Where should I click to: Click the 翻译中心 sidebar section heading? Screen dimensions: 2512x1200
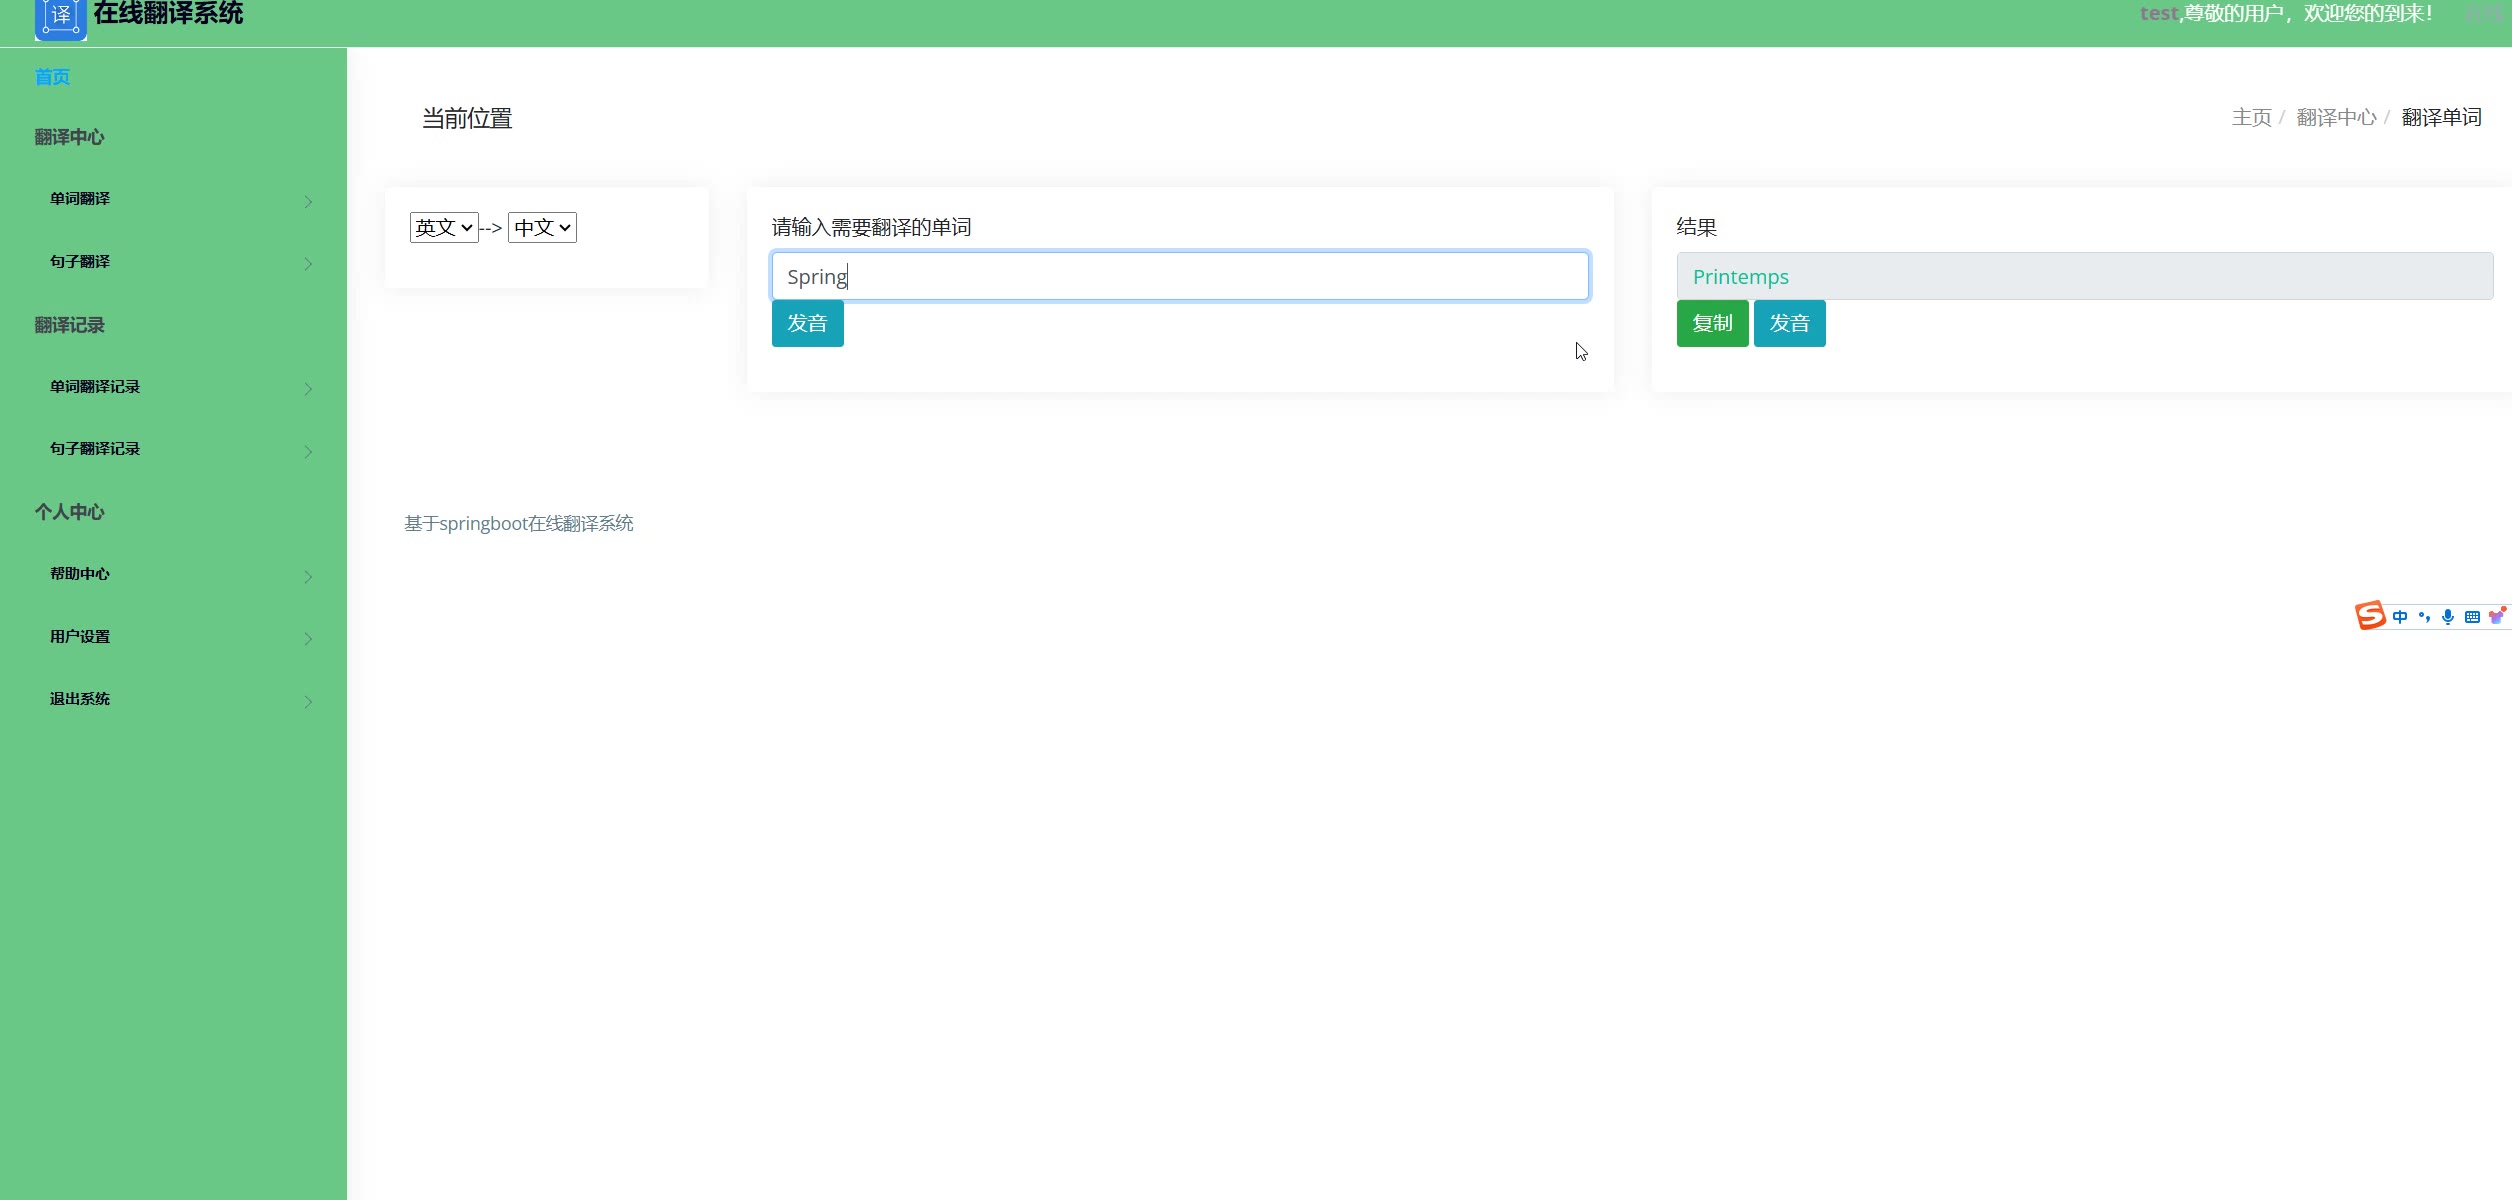[69, 137]
